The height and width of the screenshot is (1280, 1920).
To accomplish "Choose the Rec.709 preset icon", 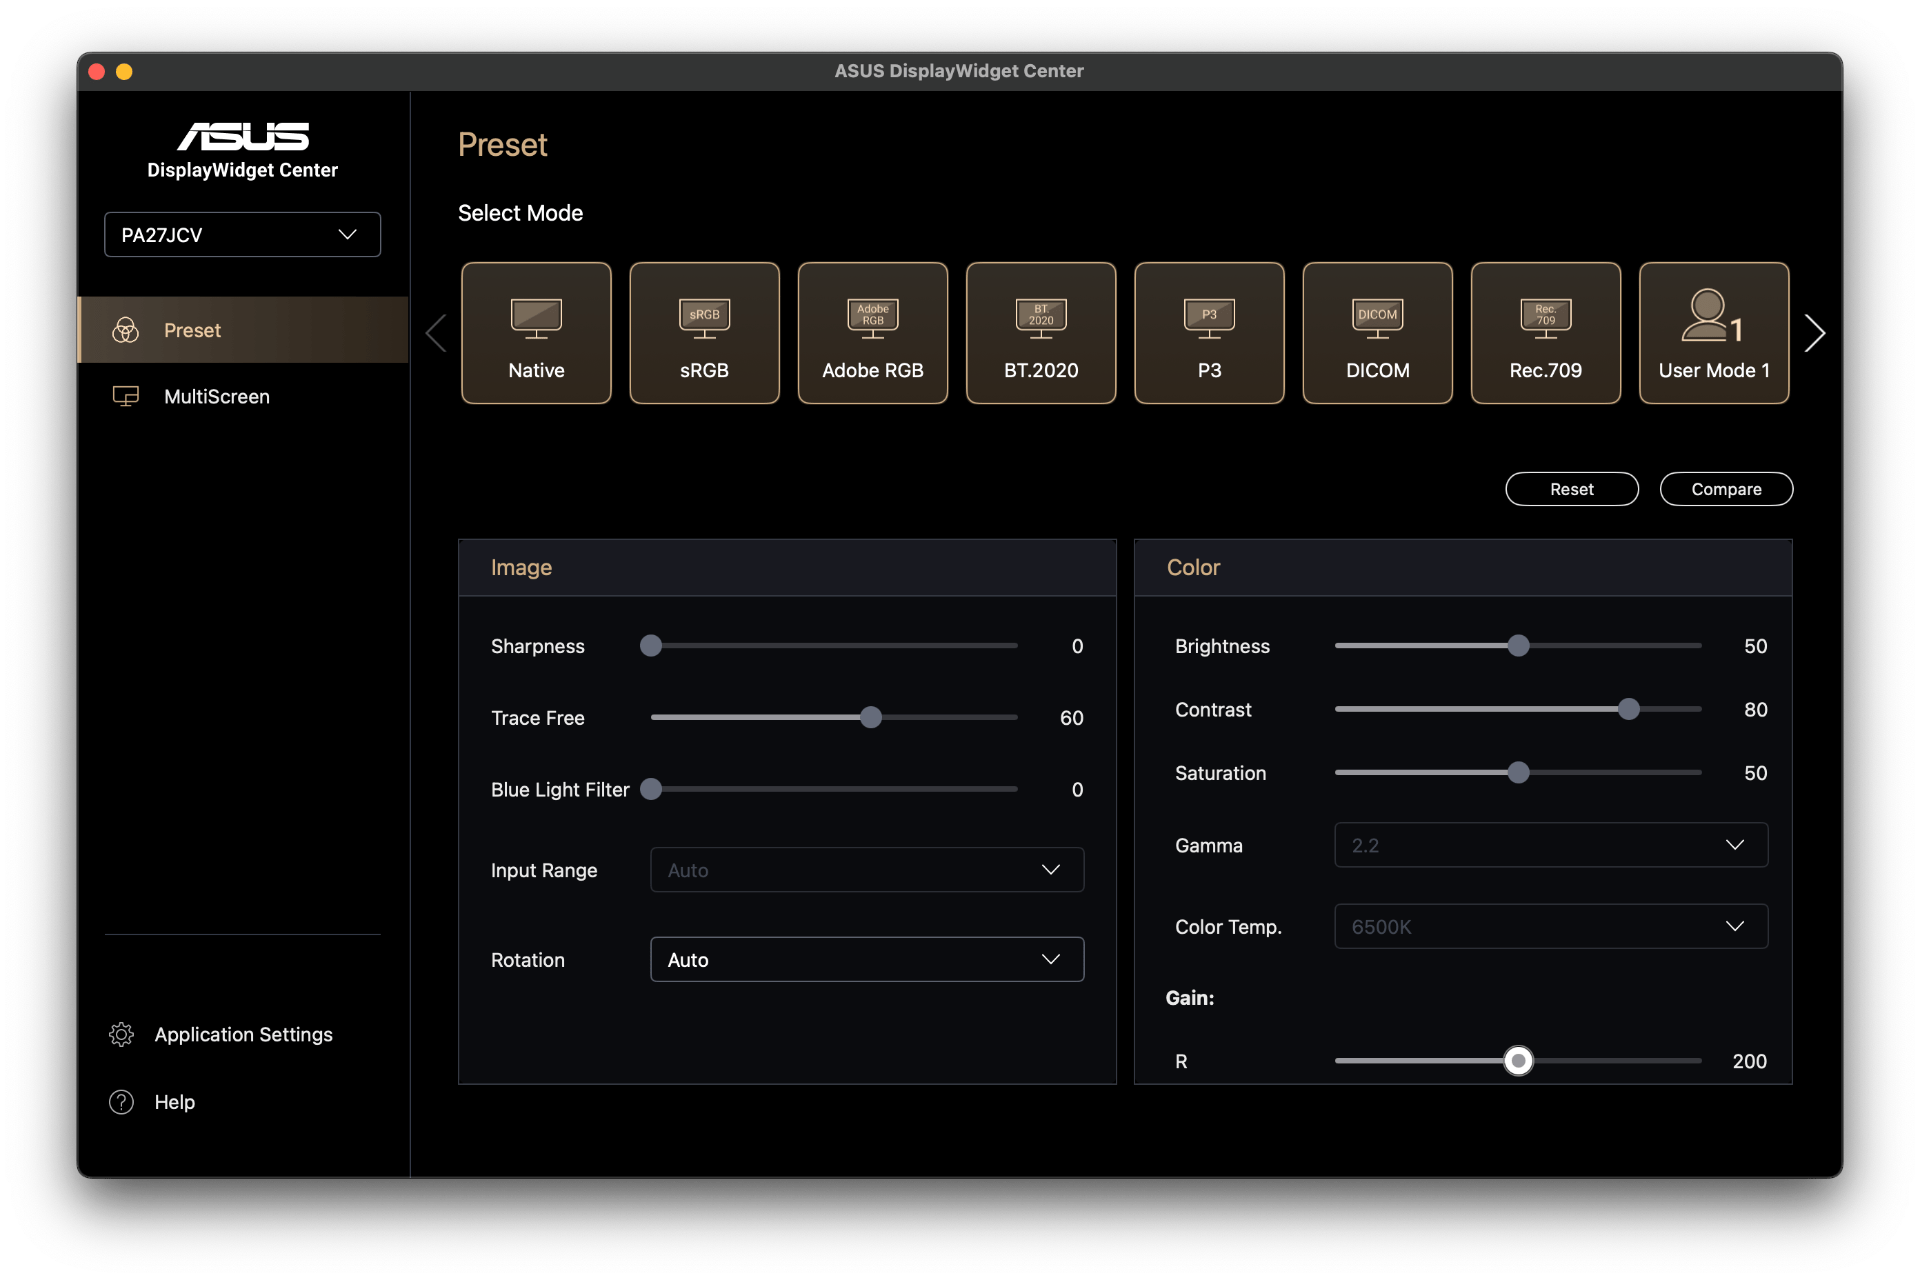I will coord(1545,333).
